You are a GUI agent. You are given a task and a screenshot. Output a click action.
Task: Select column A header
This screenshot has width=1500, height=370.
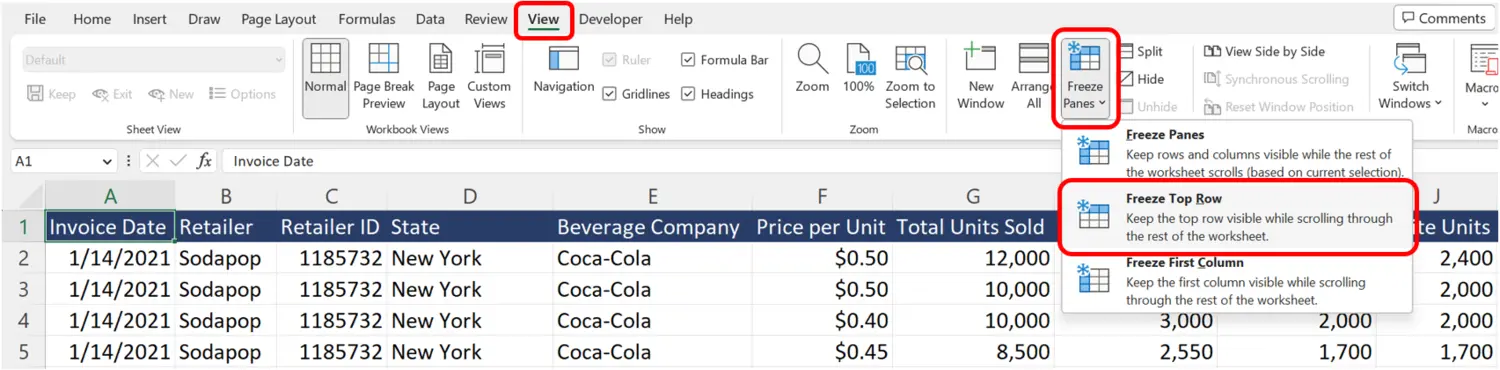110,196
